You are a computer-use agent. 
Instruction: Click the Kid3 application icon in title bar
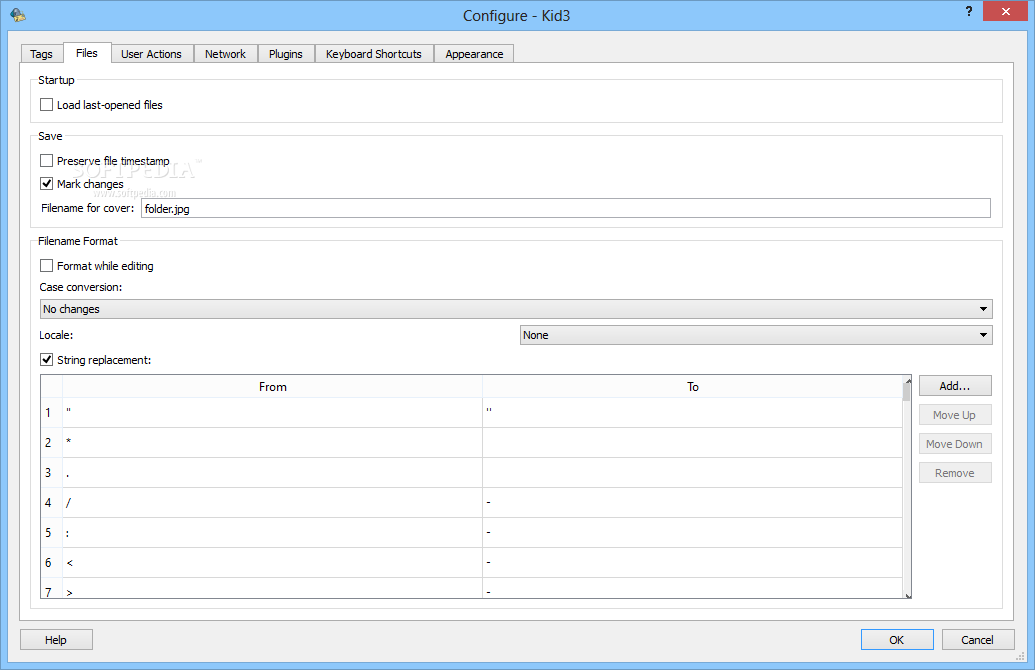pos(18,15)
